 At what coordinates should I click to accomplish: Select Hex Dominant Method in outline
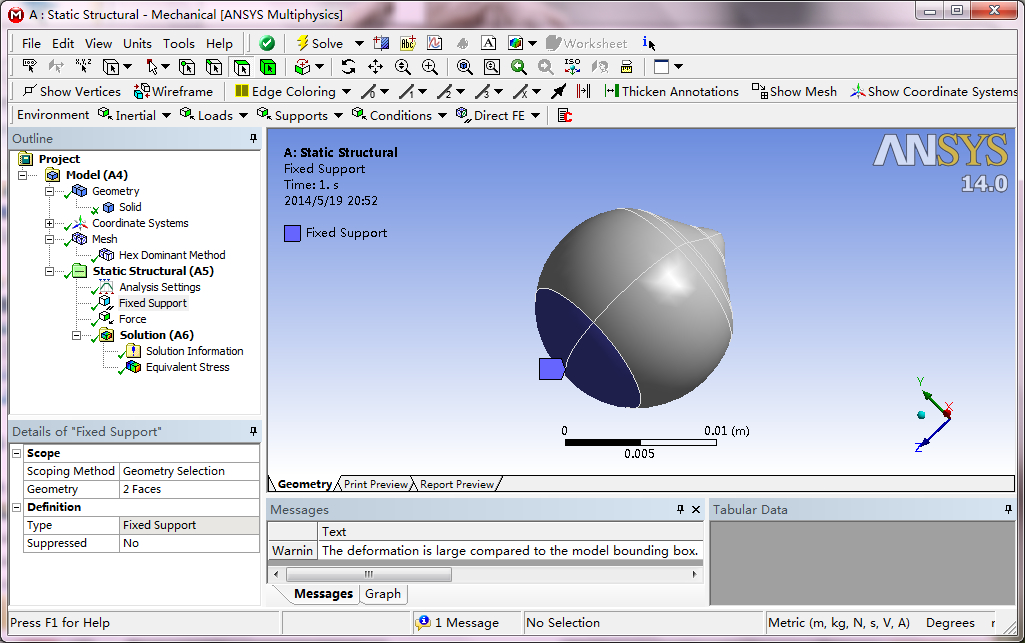click(x=172, y=255)
